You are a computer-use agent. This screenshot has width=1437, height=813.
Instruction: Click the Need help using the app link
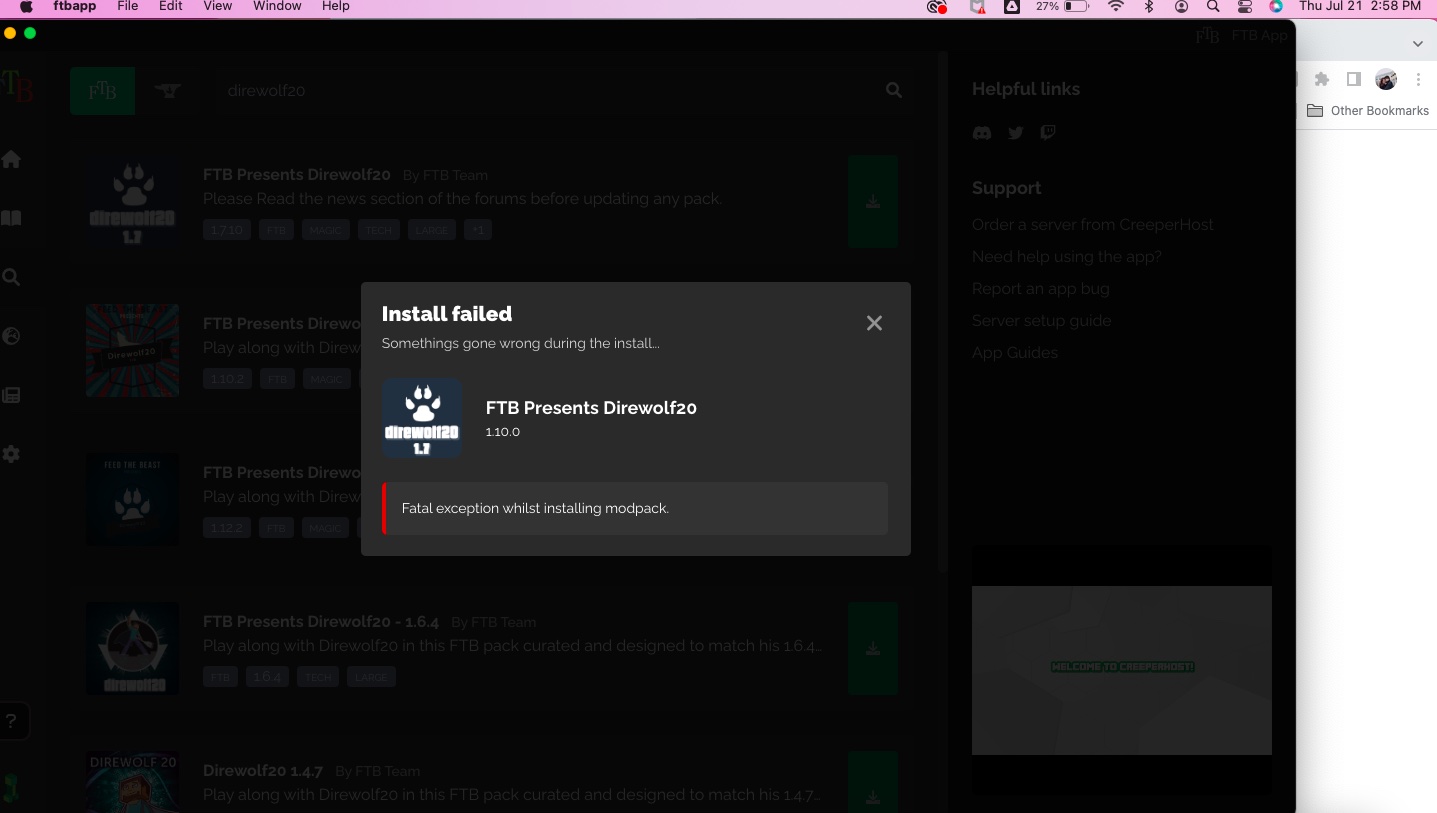[1066, 256]
